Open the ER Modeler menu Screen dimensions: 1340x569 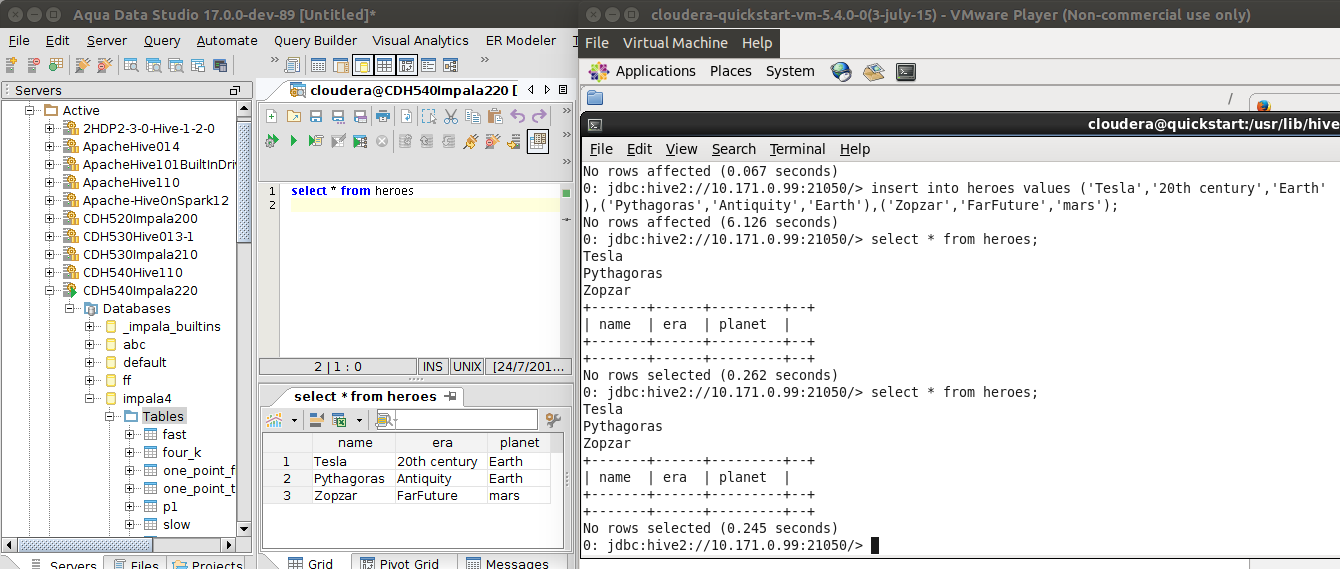[521, 40]
